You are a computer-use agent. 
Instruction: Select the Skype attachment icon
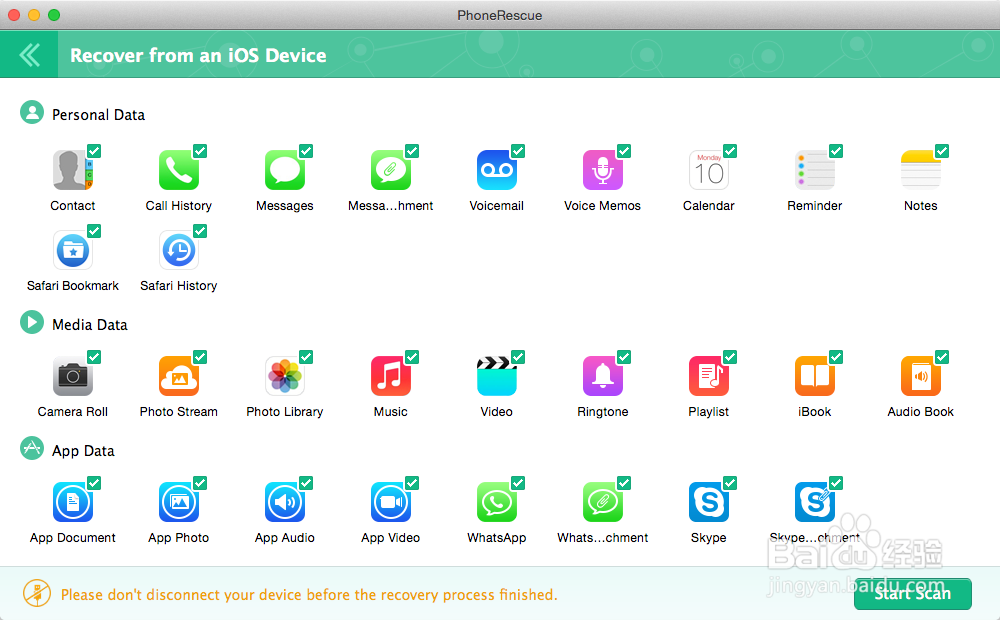pyautogui.click(x=814, y=502)
